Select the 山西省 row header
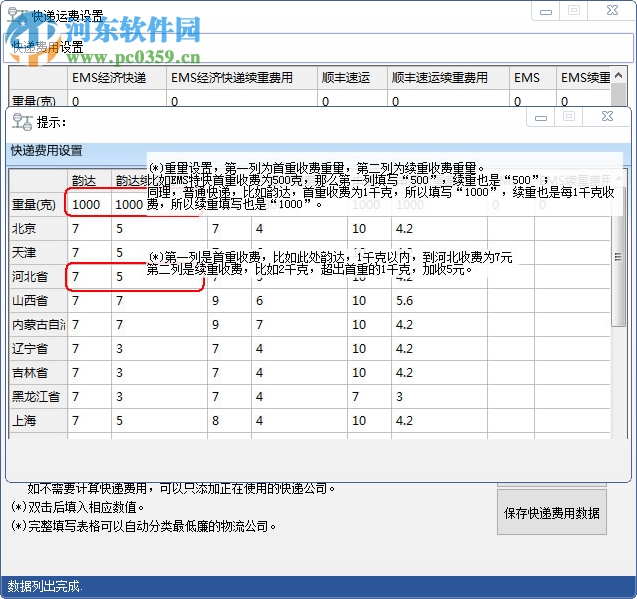 tap(38, 301)
